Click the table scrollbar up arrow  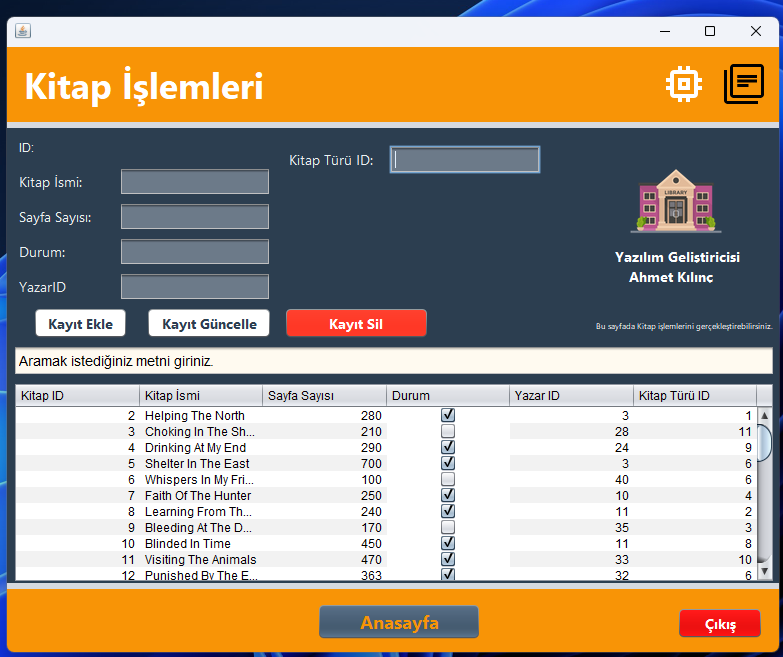tap(764, 415)
